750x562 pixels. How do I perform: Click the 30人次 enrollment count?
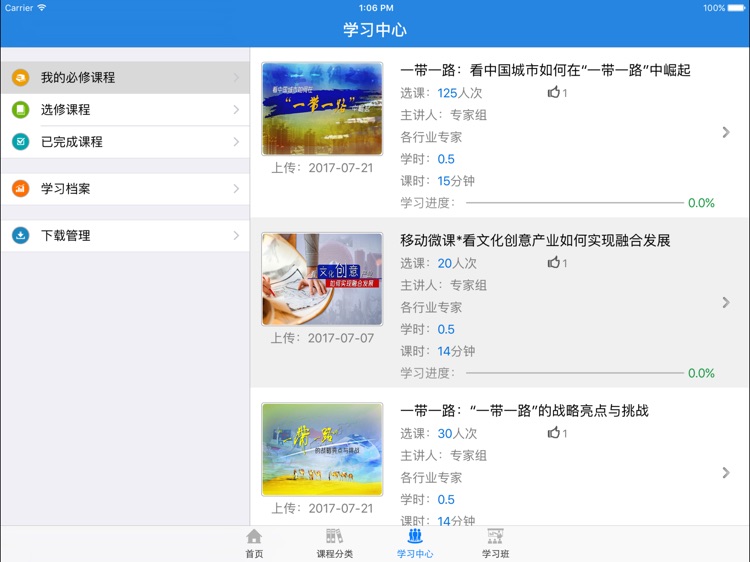click(457, 433)
